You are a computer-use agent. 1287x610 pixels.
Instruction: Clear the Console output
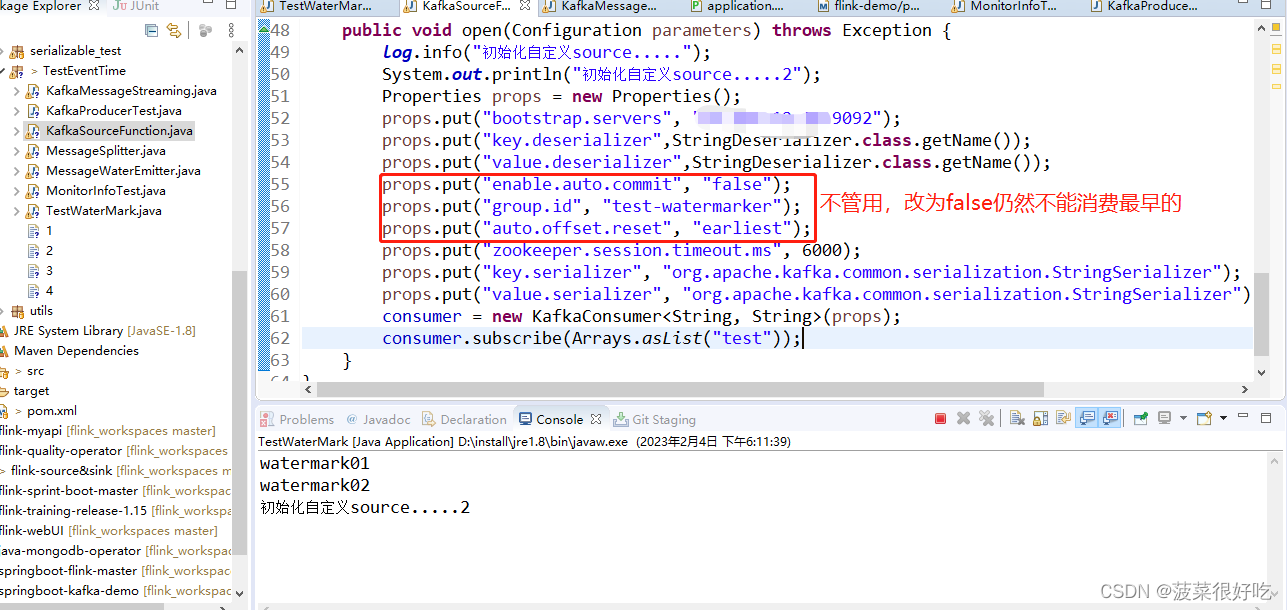[x=1016, y=418]
